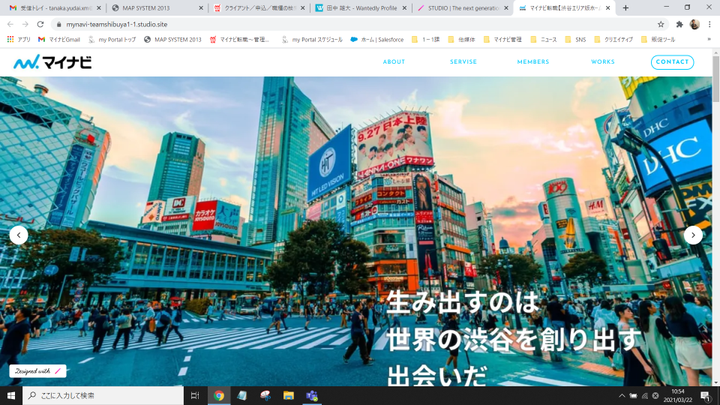This screenshot has height=405, width=720.
Task: Switch to the STUDIO tab
Action: 460,8
